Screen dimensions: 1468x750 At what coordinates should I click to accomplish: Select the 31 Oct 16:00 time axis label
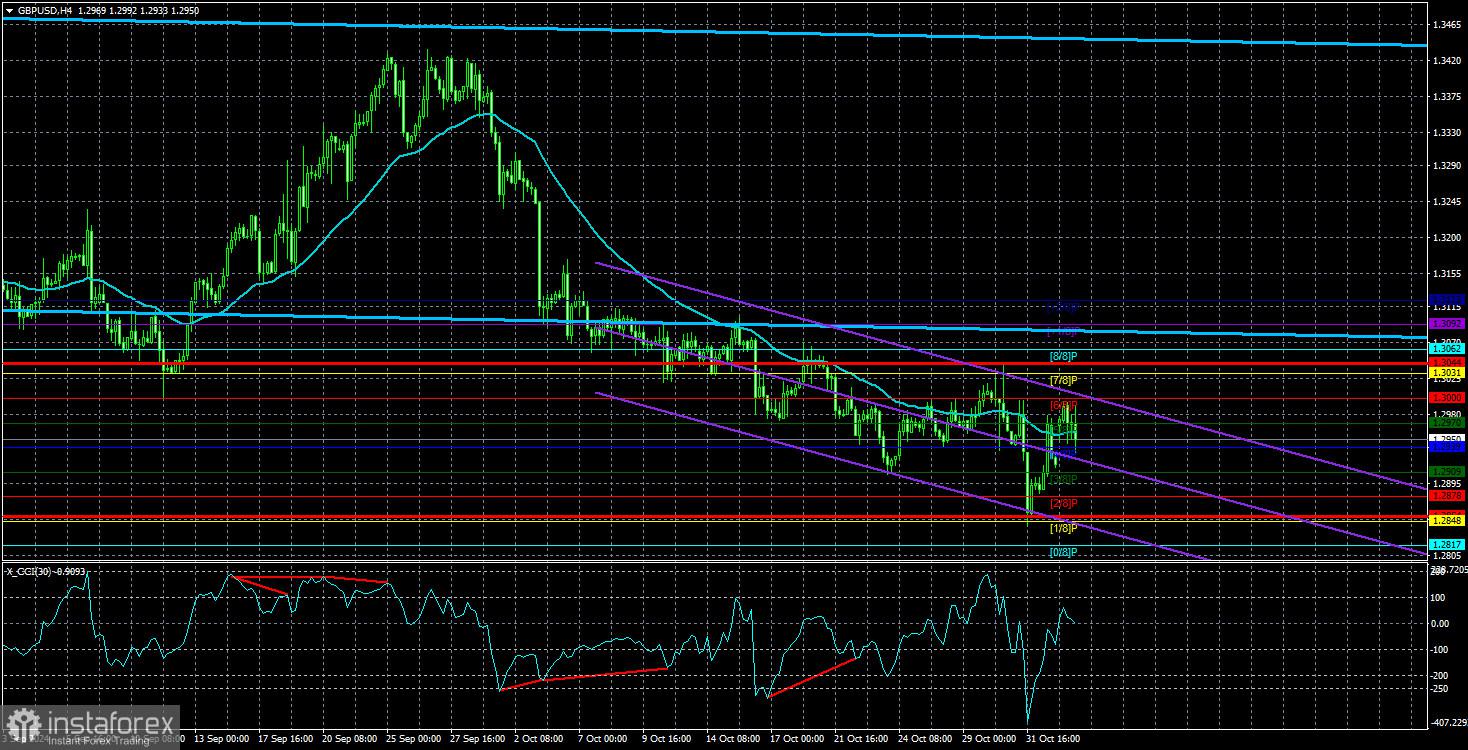tap(1053, 739)
